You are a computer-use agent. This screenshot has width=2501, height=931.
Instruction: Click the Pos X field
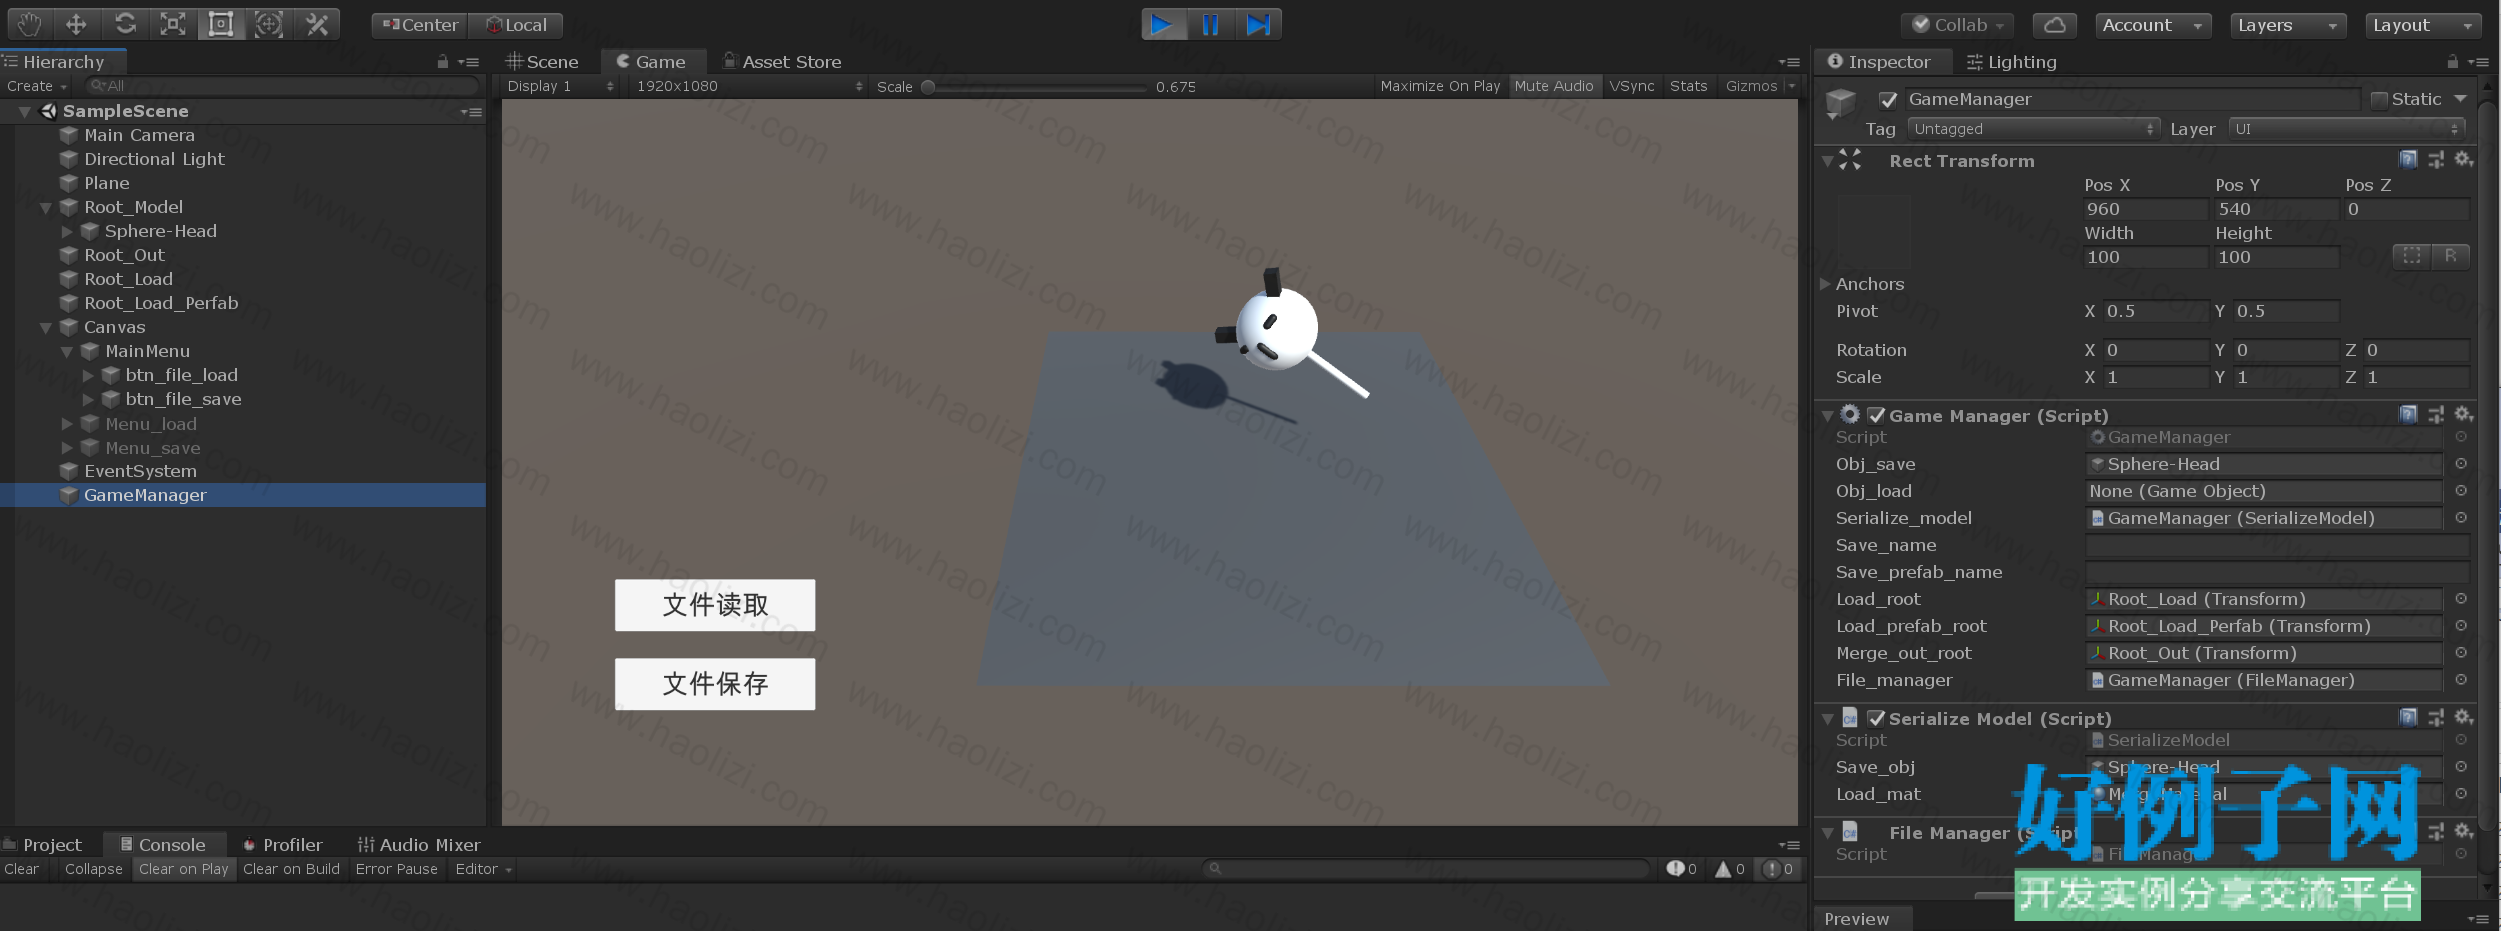[x=2145, y=209]
